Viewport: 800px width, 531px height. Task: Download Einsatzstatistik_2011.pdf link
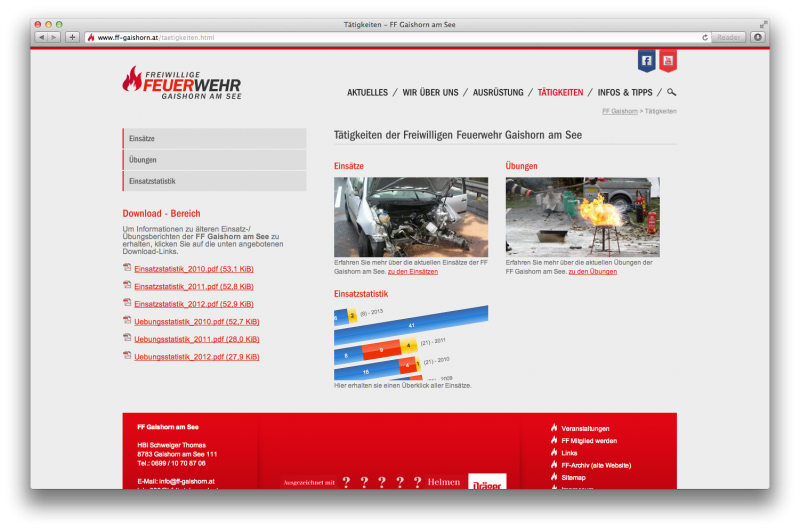[194, 287]
